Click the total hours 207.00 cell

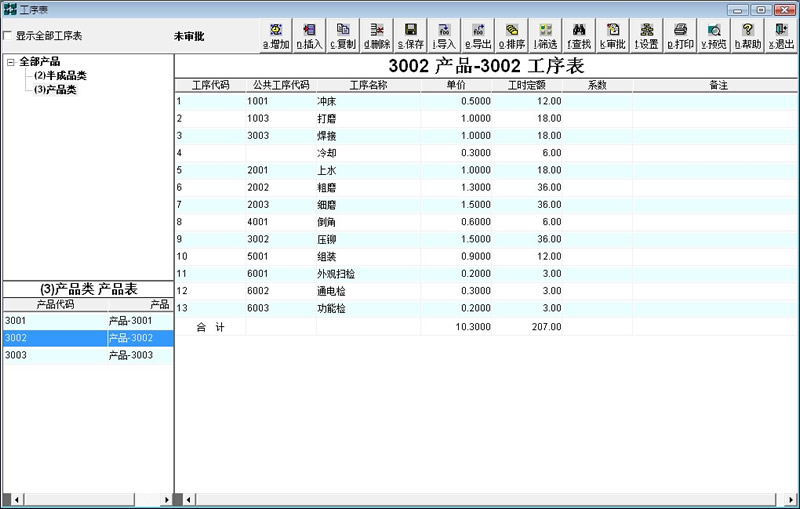[x=527, y=327]
